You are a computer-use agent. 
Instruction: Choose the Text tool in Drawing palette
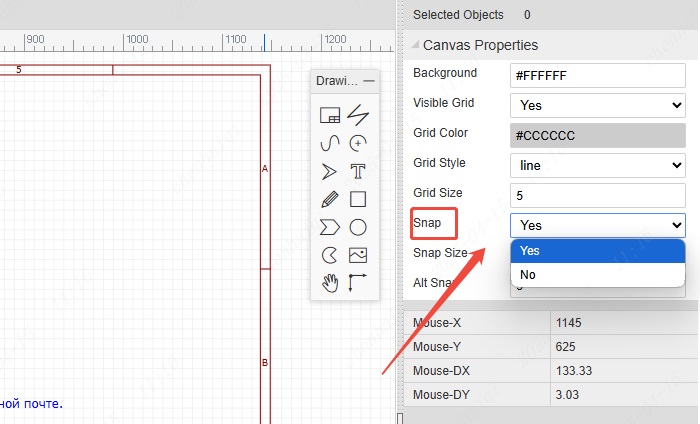pos(358,171)
